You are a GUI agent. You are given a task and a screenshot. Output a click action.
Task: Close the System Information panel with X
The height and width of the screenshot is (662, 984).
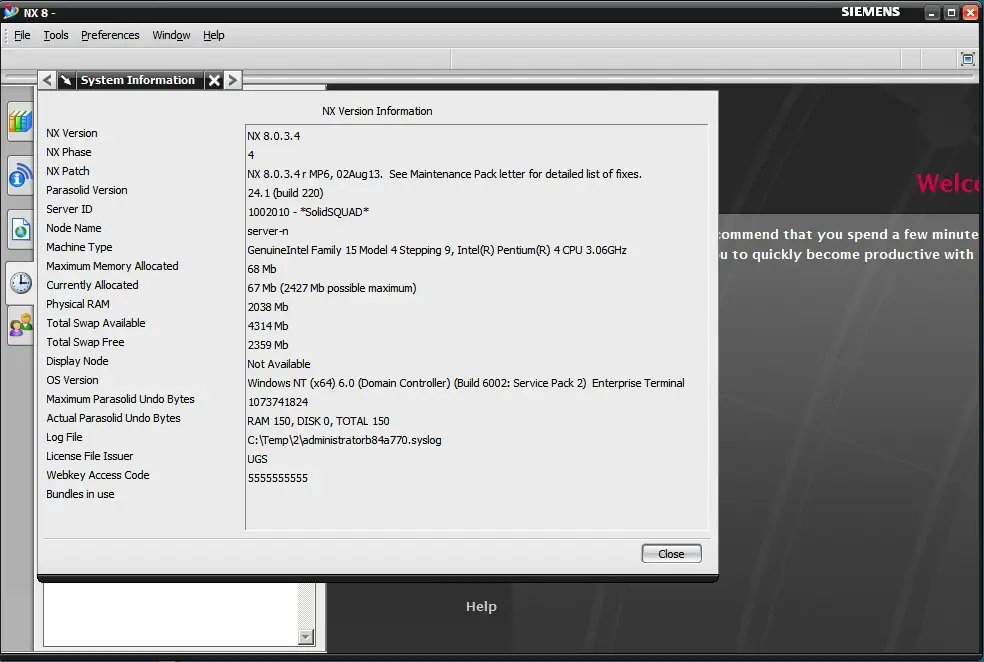coord(214,80)
